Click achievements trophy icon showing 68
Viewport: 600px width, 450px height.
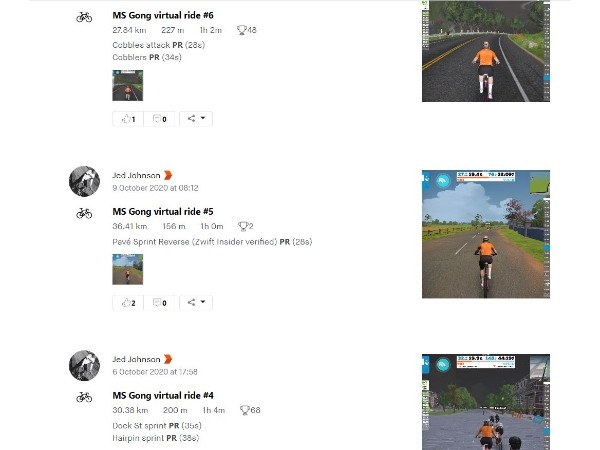click(245, 410)
